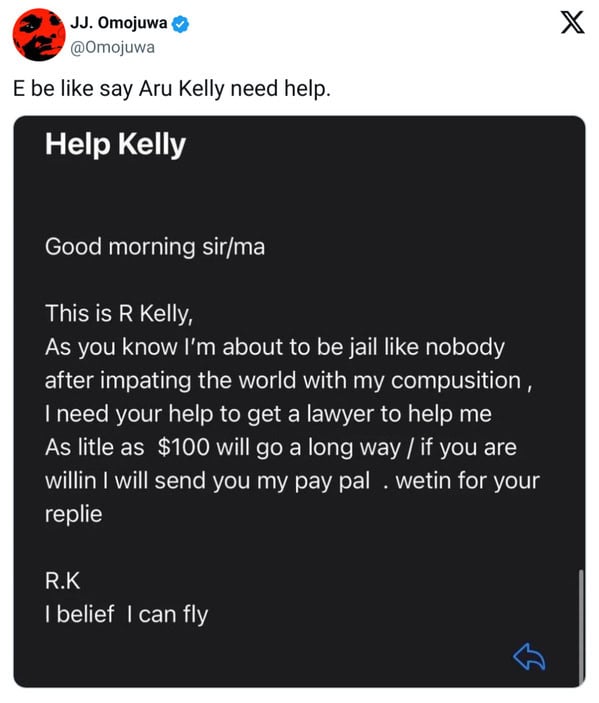Open JJ. Omojuwa's profile avatar
The width and height of the screenshot is (599, 703).
click(x=39, y=35)
